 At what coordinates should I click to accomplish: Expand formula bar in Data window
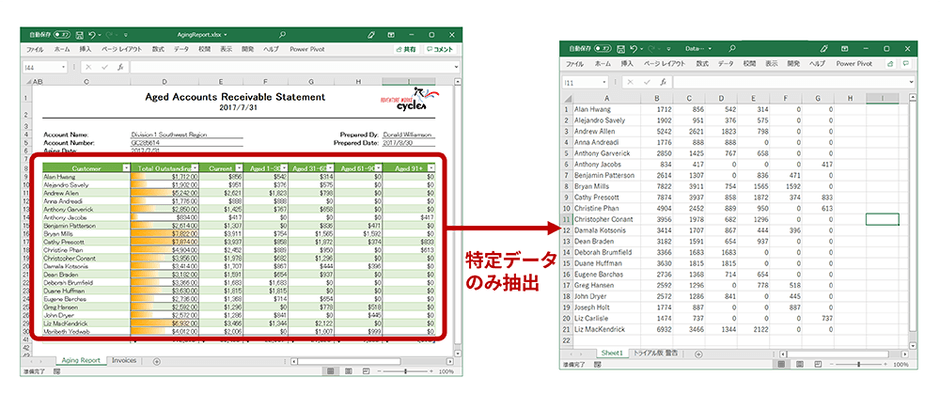[x=912, y=82]
